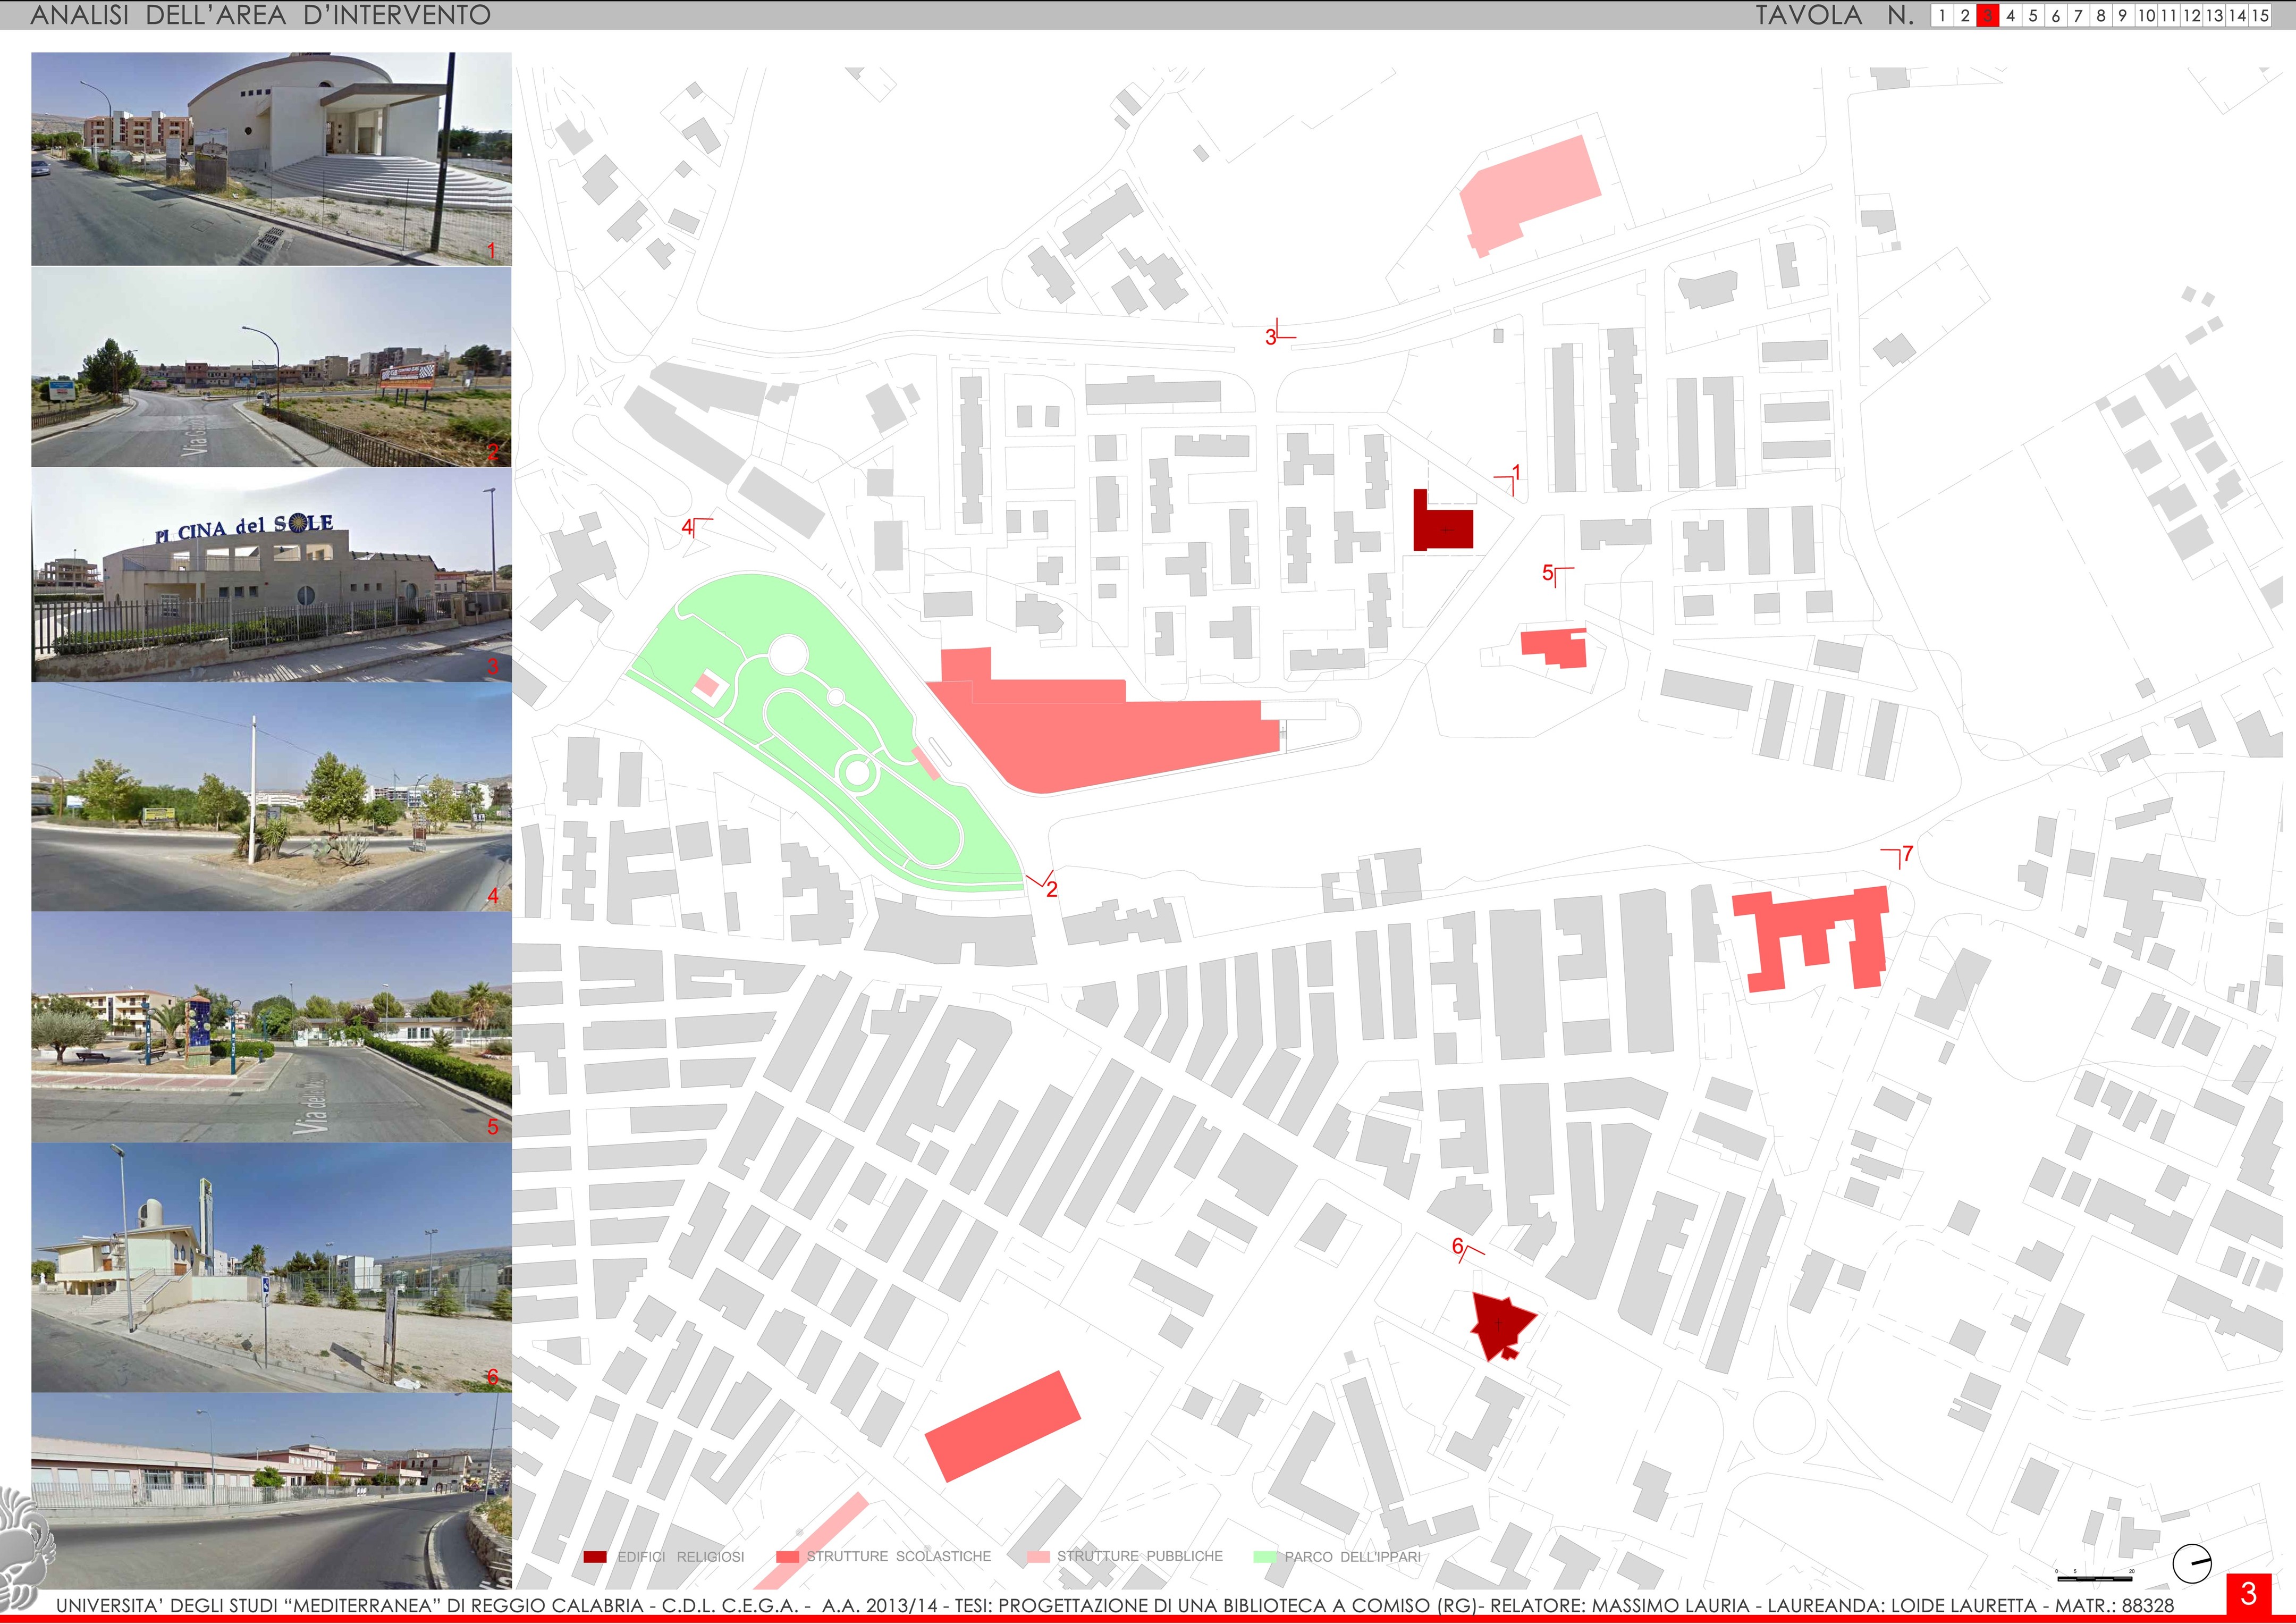Click the Edifici Religiosi legend swatch
Viewport: 2296px width, 1624px height.
[595, 1557]
